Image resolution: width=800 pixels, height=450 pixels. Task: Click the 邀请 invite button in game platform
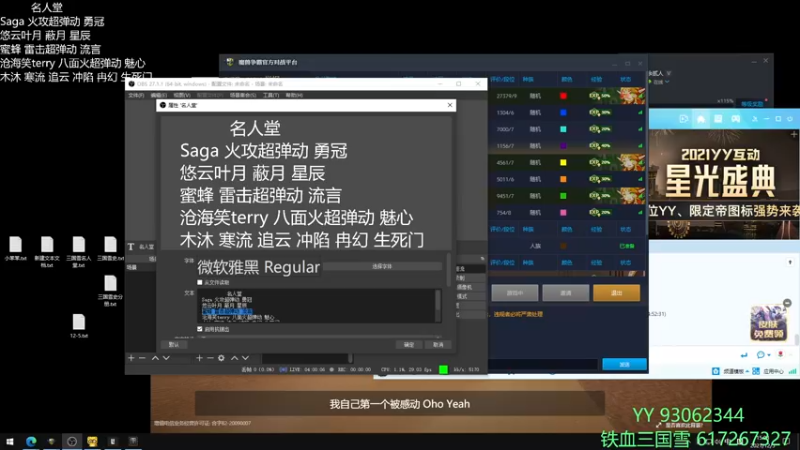[x=565, y=293]
